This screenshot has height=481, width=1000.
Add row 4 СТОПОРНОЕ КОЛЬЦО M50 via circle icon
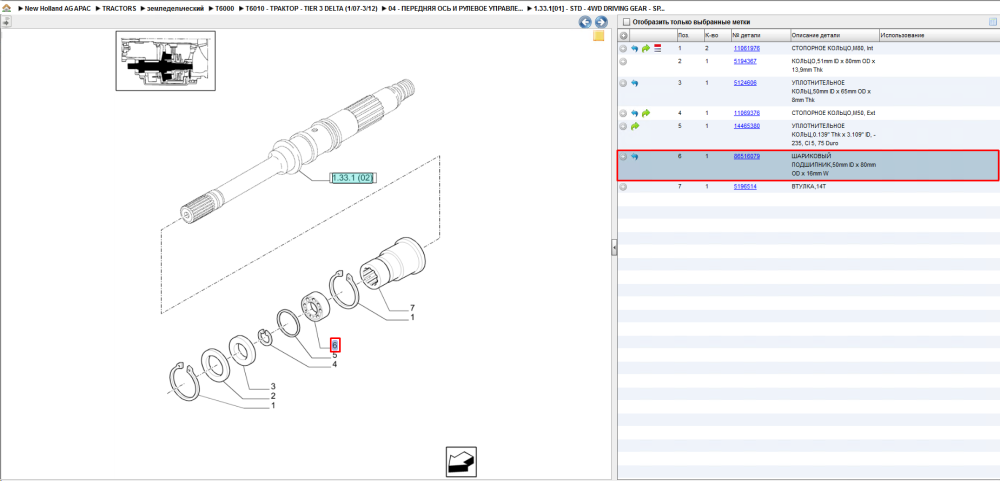(x=623, y=113)
